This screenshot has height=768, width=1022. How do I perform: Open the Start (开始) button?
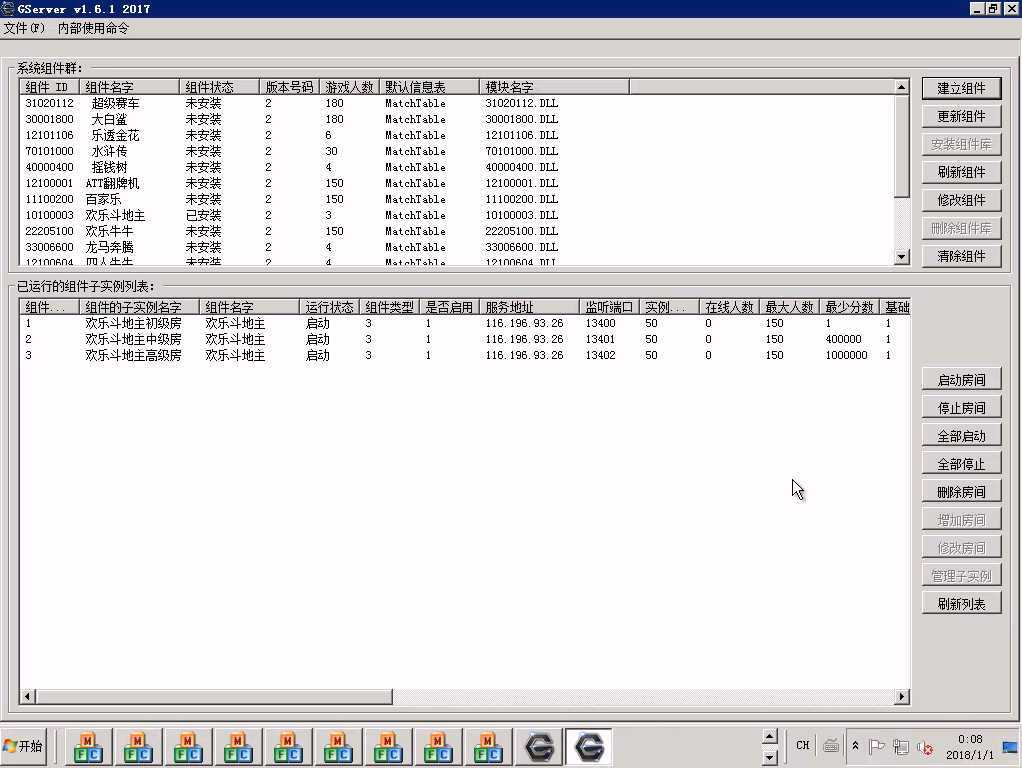click(24, 746)
